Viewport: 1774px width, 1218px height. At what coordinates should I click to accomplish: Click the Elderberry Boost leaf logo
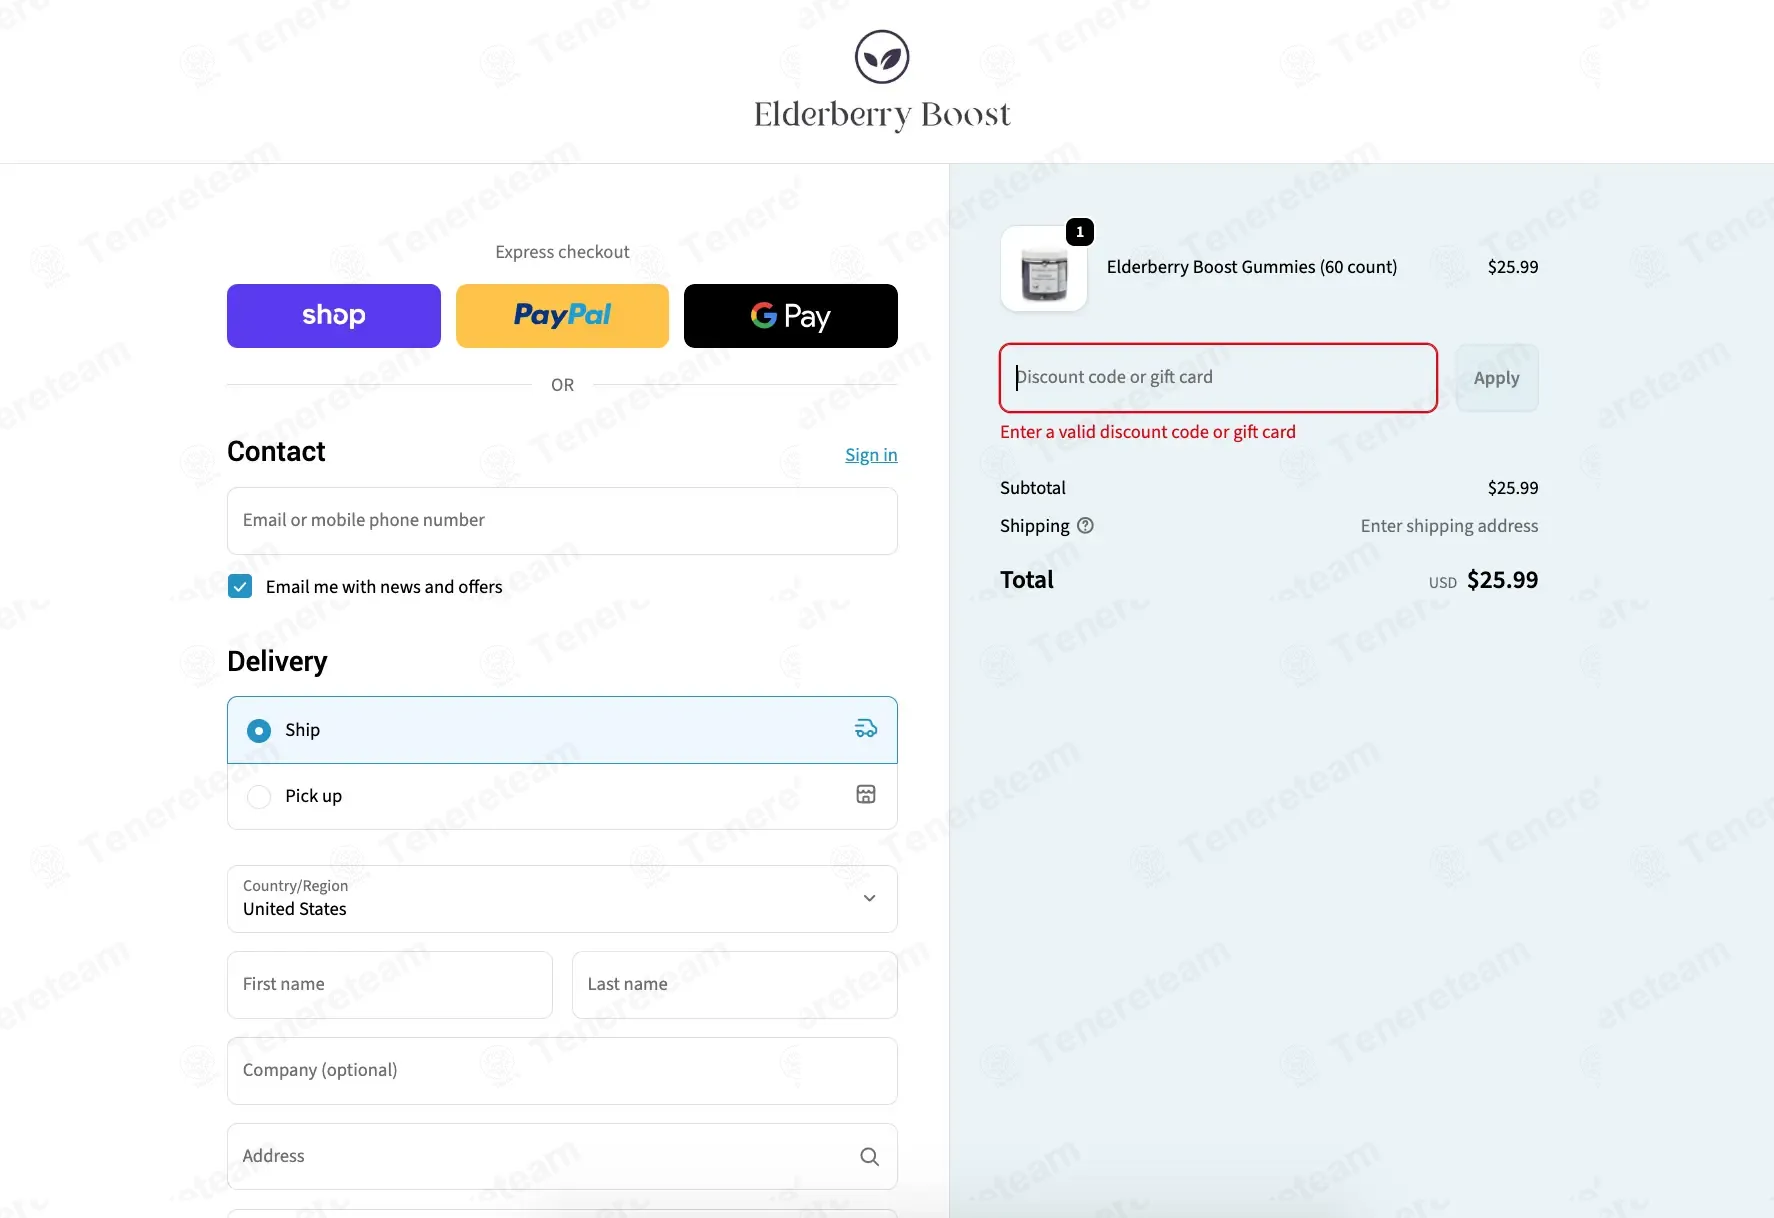tap(881, 57)
